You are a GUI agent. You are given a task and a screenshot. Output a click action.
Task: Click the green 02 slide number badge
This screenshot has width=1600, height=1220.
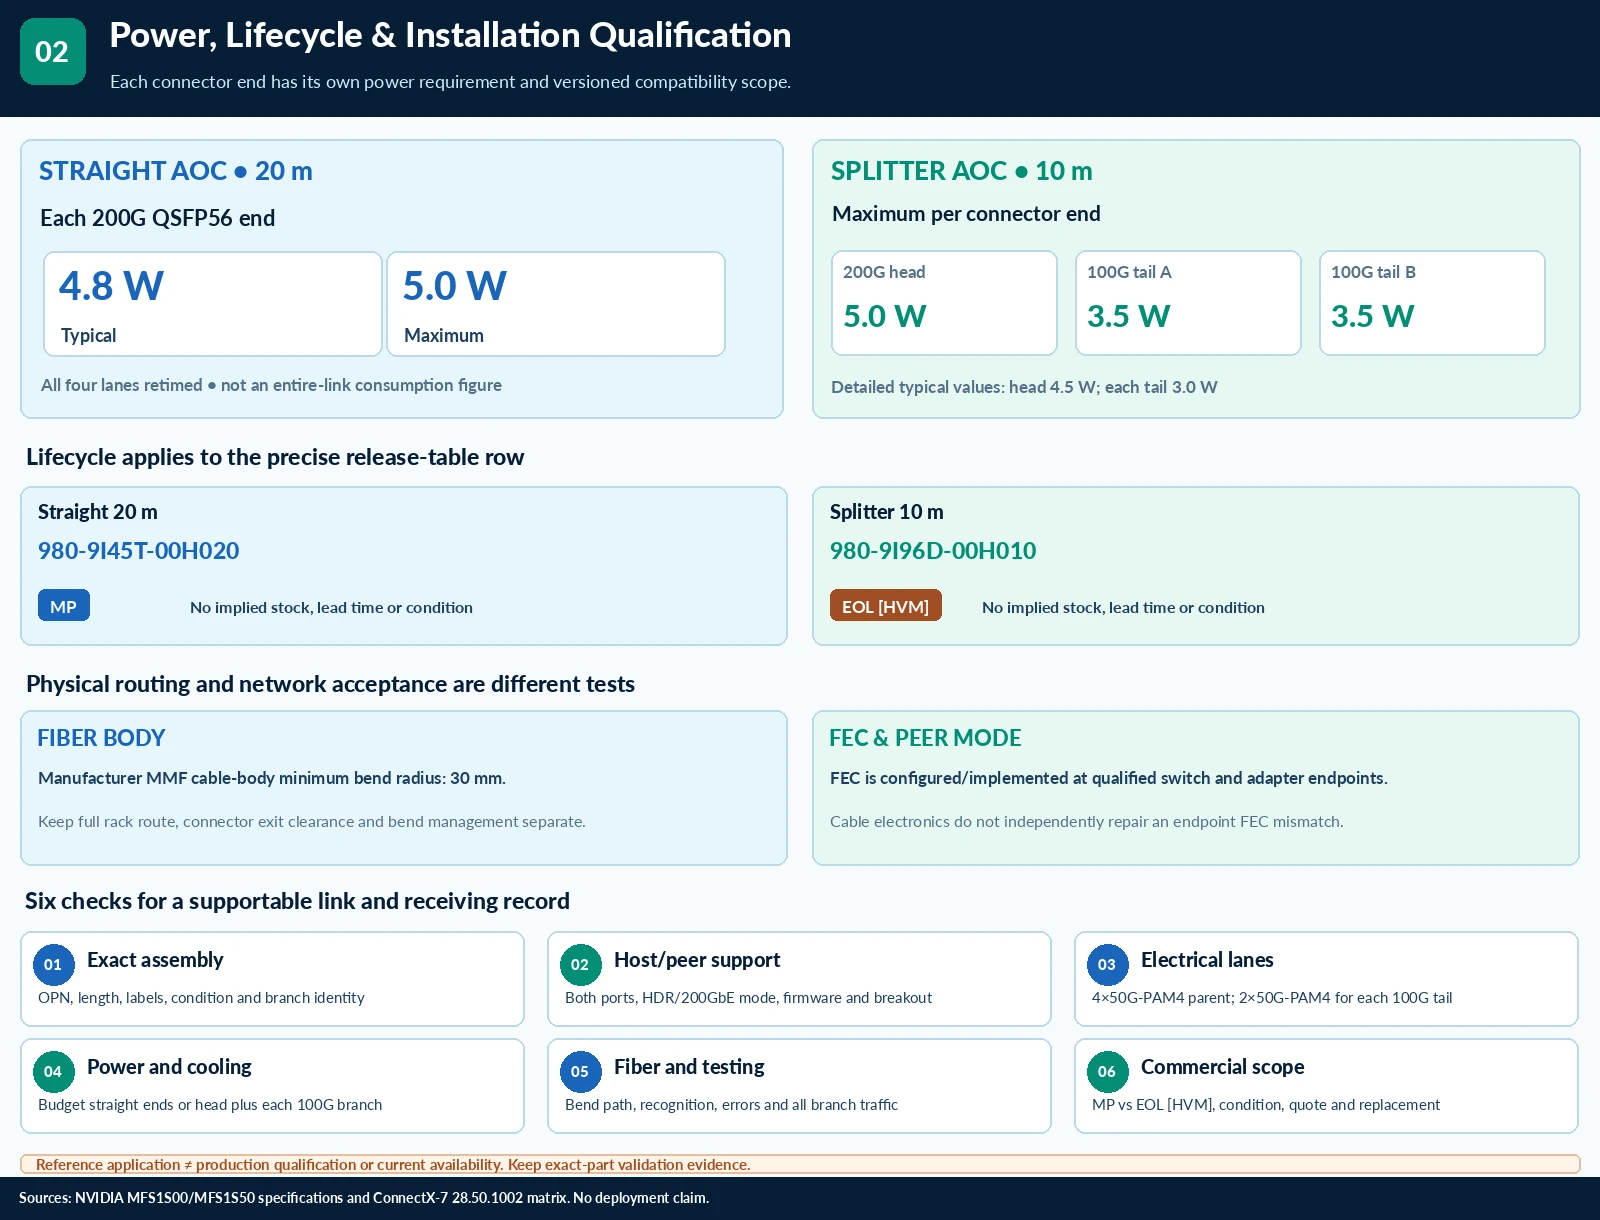(x=53, y=51)
